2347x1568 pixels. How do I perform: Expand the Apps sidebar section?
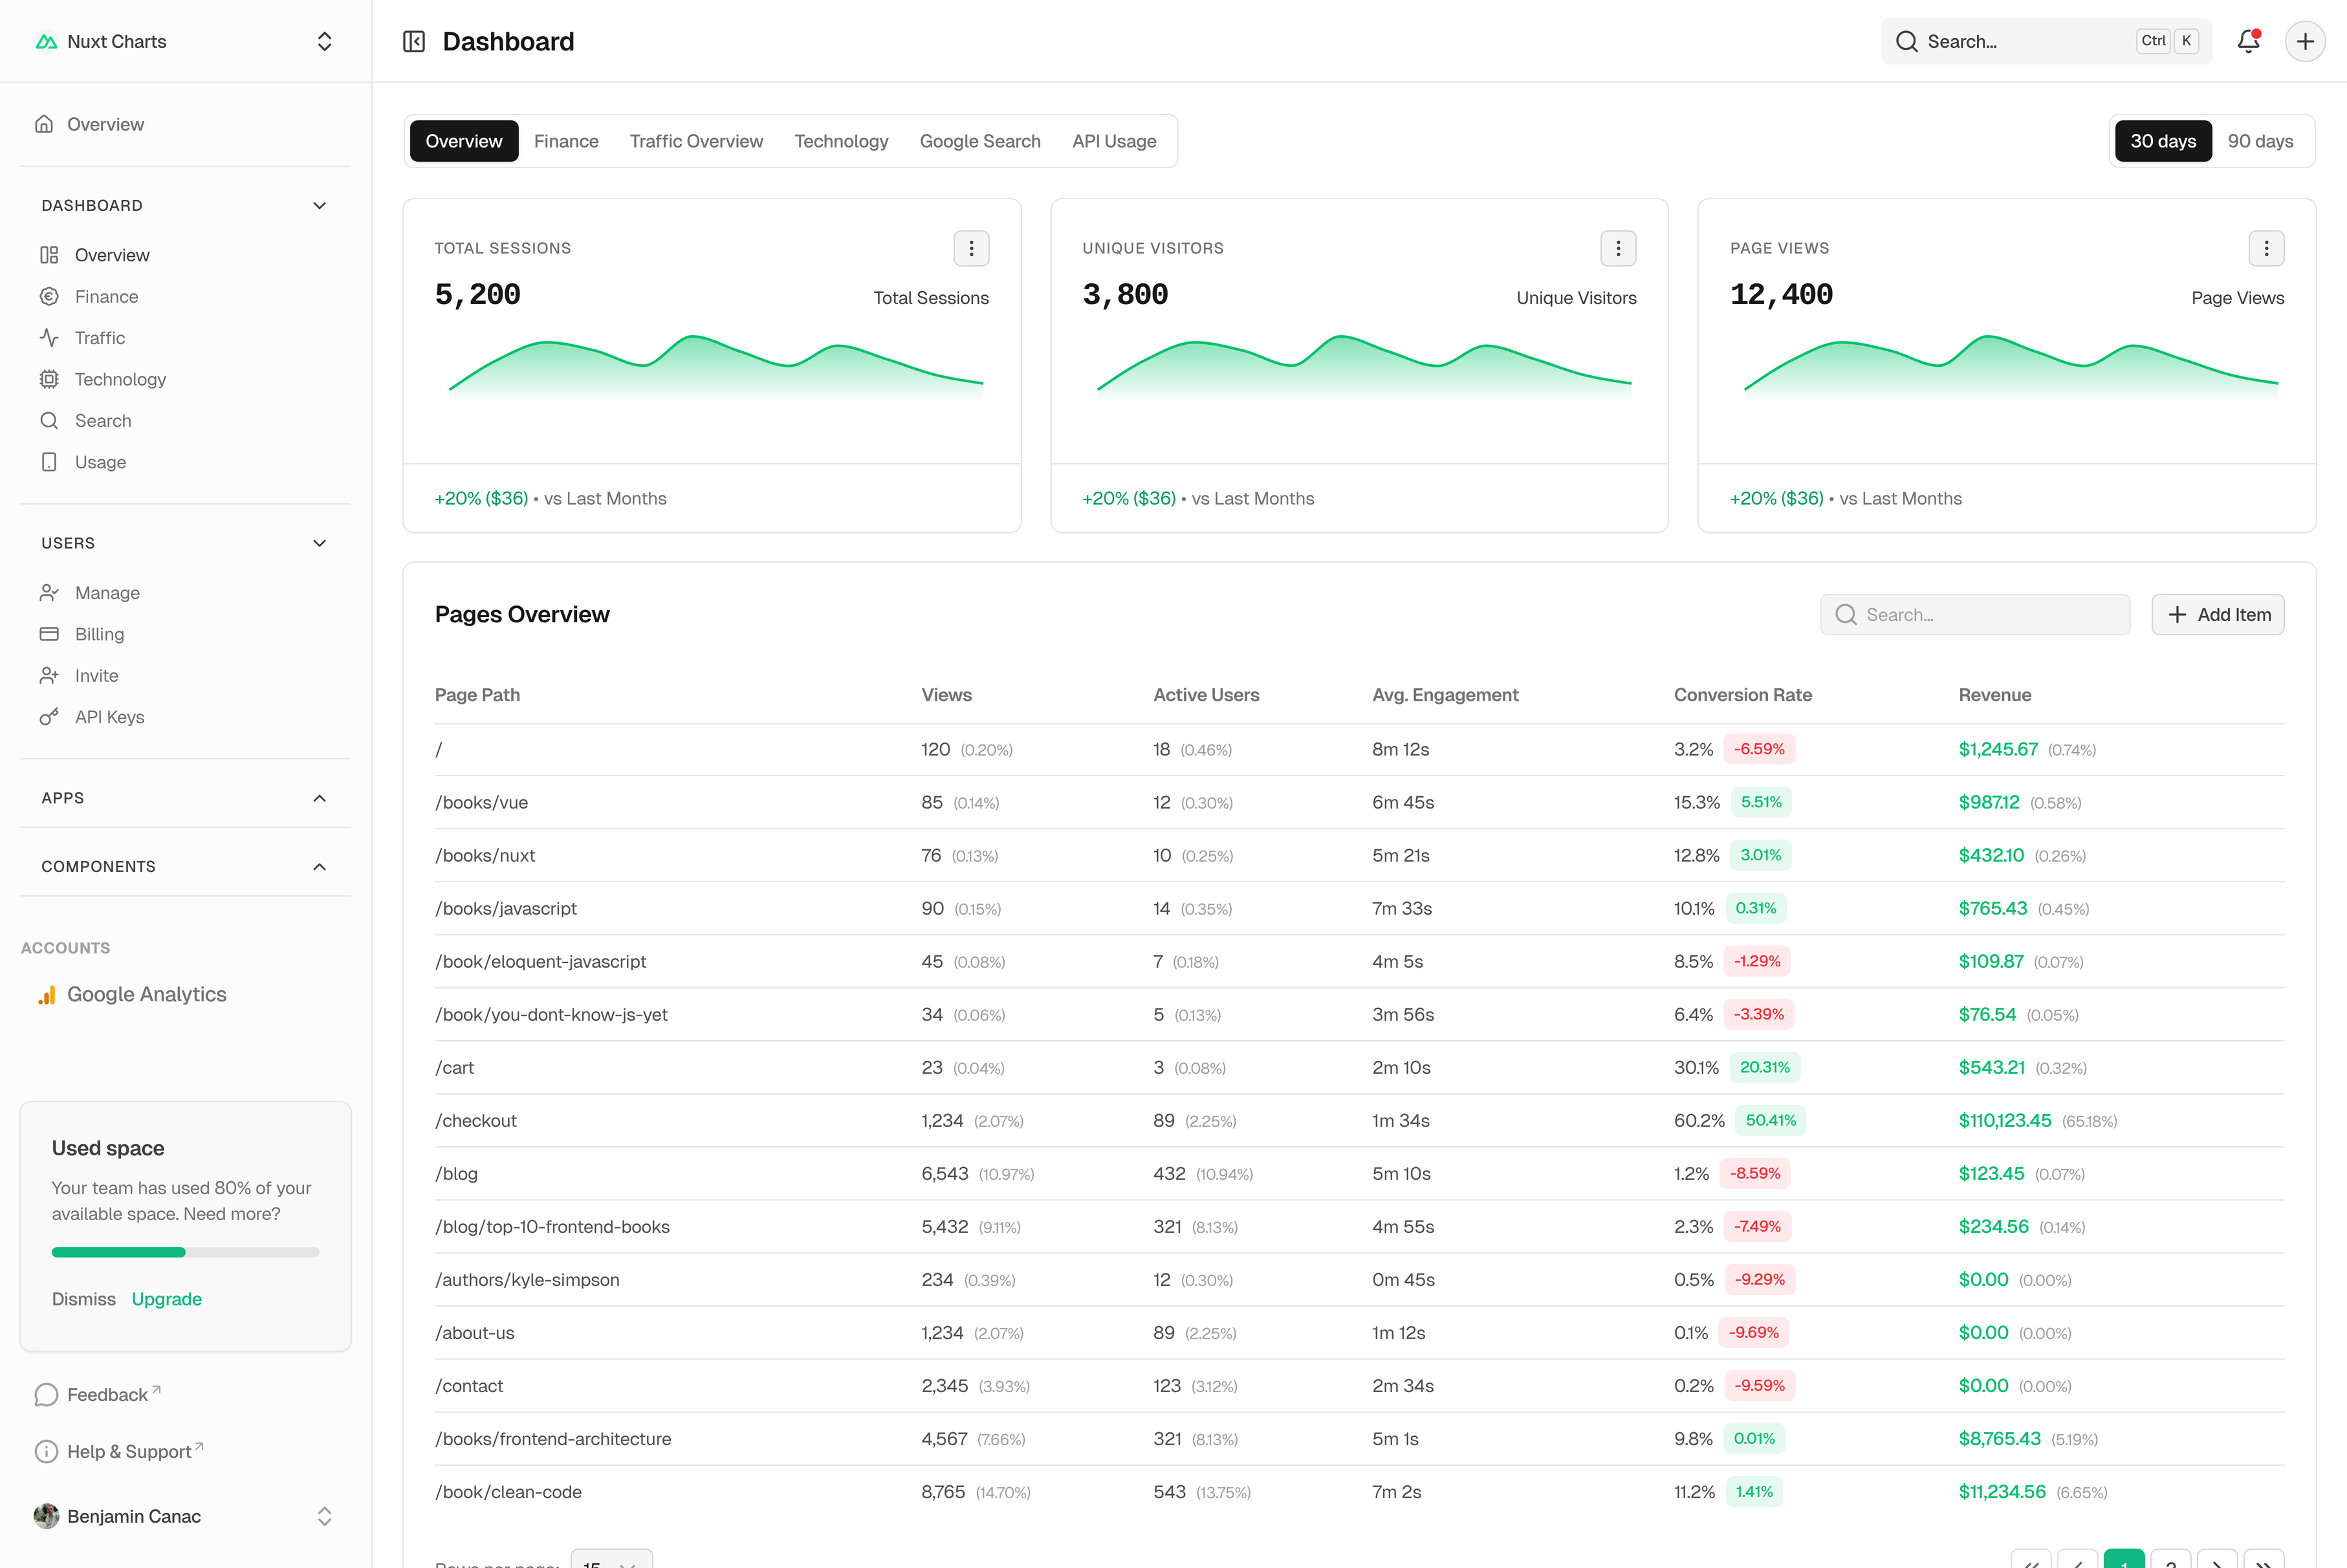tap(319, 798)
